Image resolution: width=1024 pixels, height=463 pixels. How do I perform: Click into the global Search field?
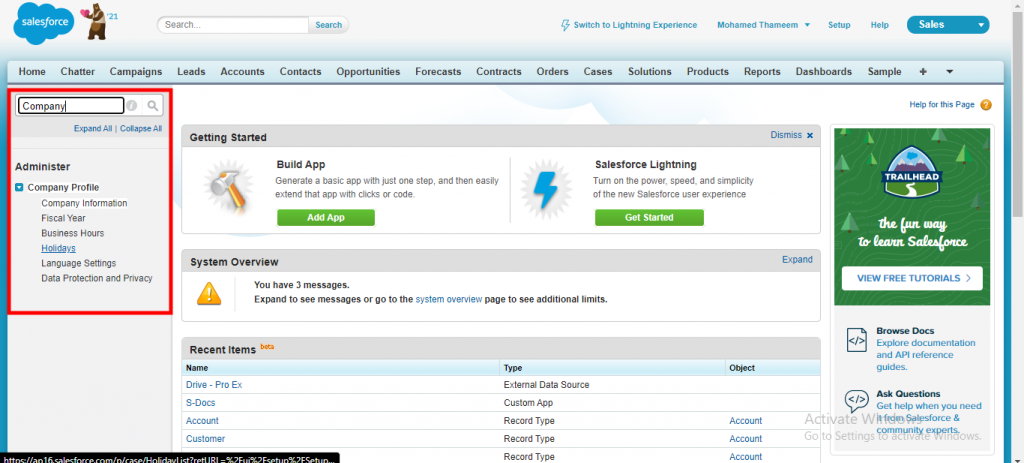click(x=233, y=25)
